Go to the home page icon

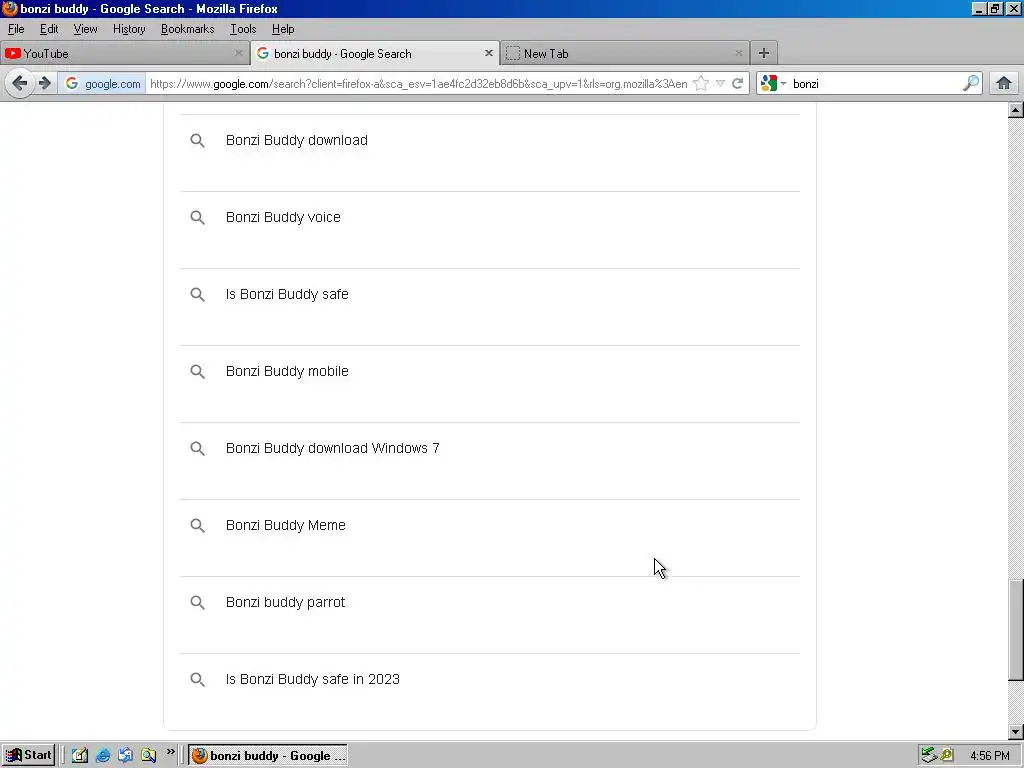click(x=1004, y=84)
